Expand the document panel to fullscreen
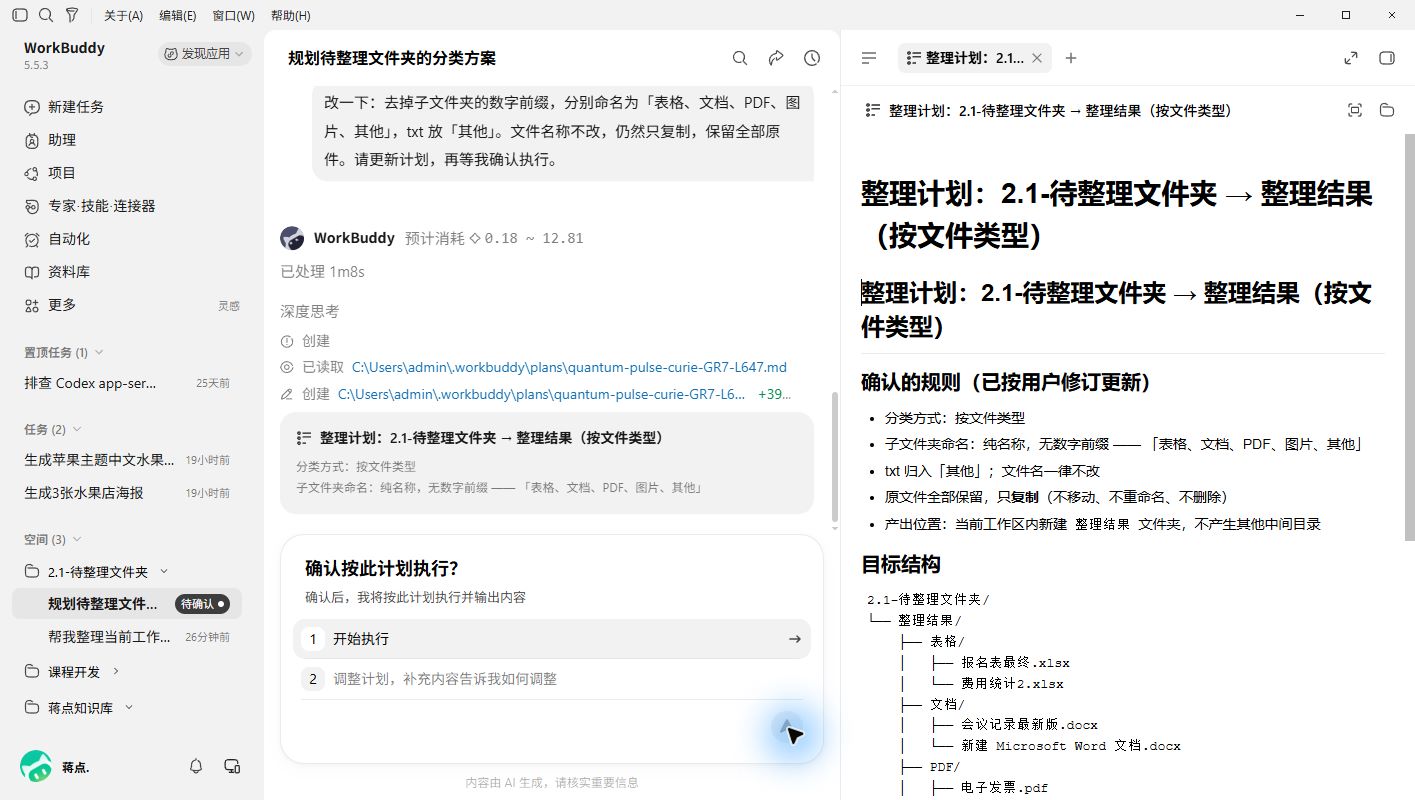The height and width of the screenshot is (800, 1415). click(x=1351, y=58)
